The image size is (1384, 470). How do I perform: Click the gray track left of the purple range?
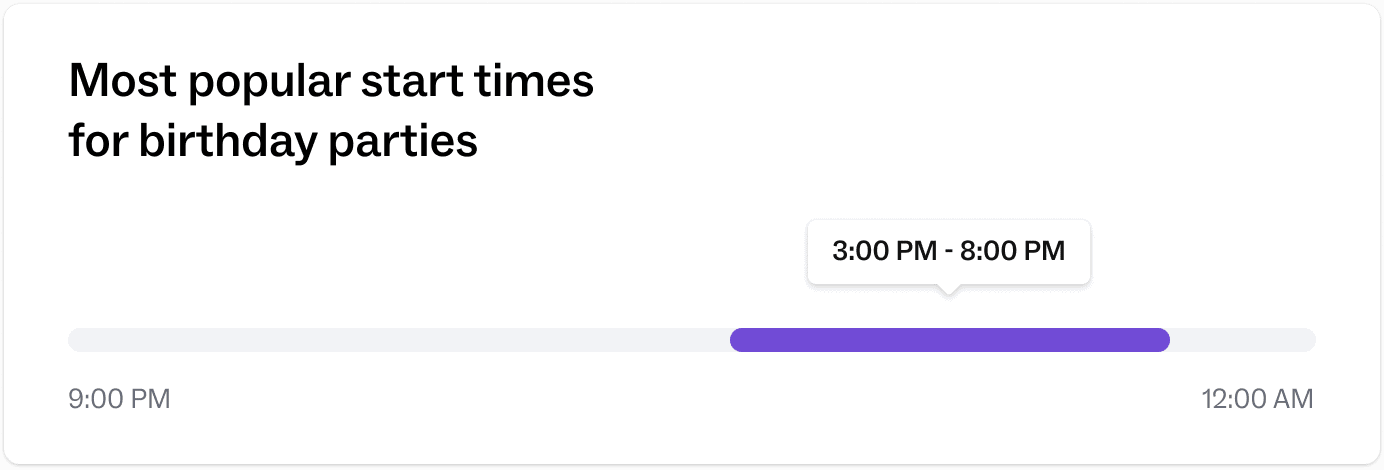[400, 340]
